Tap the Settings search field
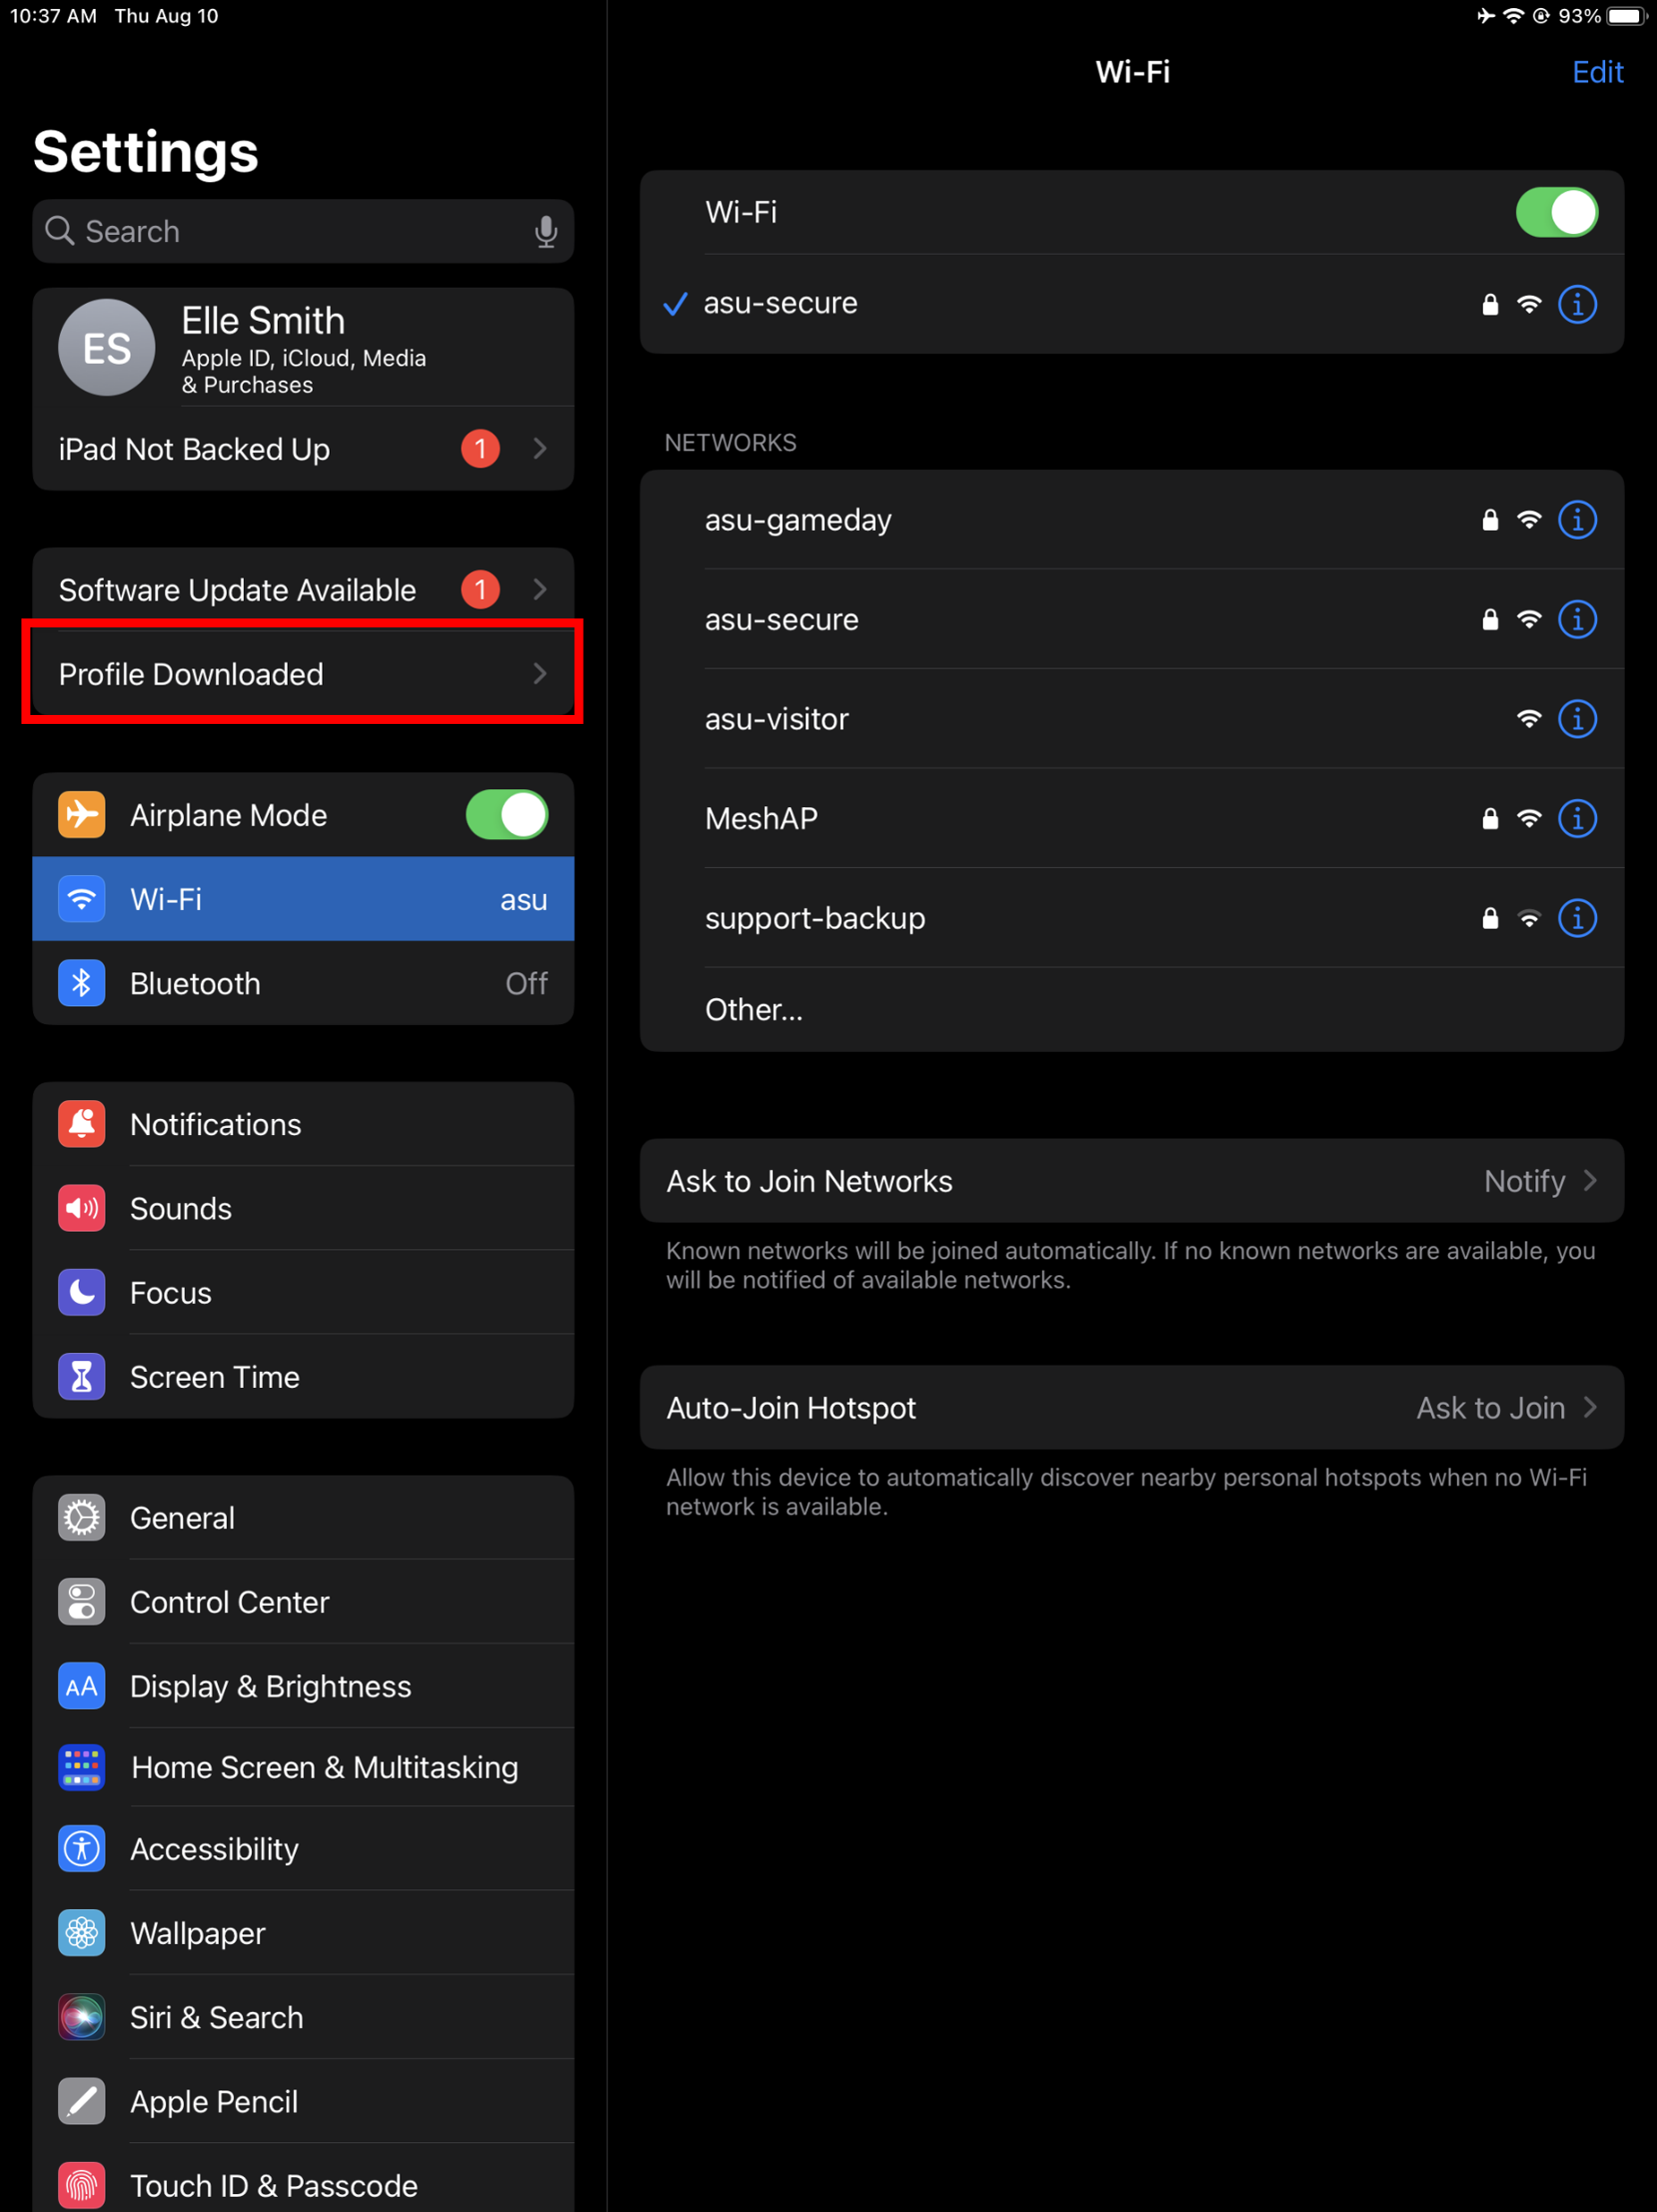 (303, 232)
